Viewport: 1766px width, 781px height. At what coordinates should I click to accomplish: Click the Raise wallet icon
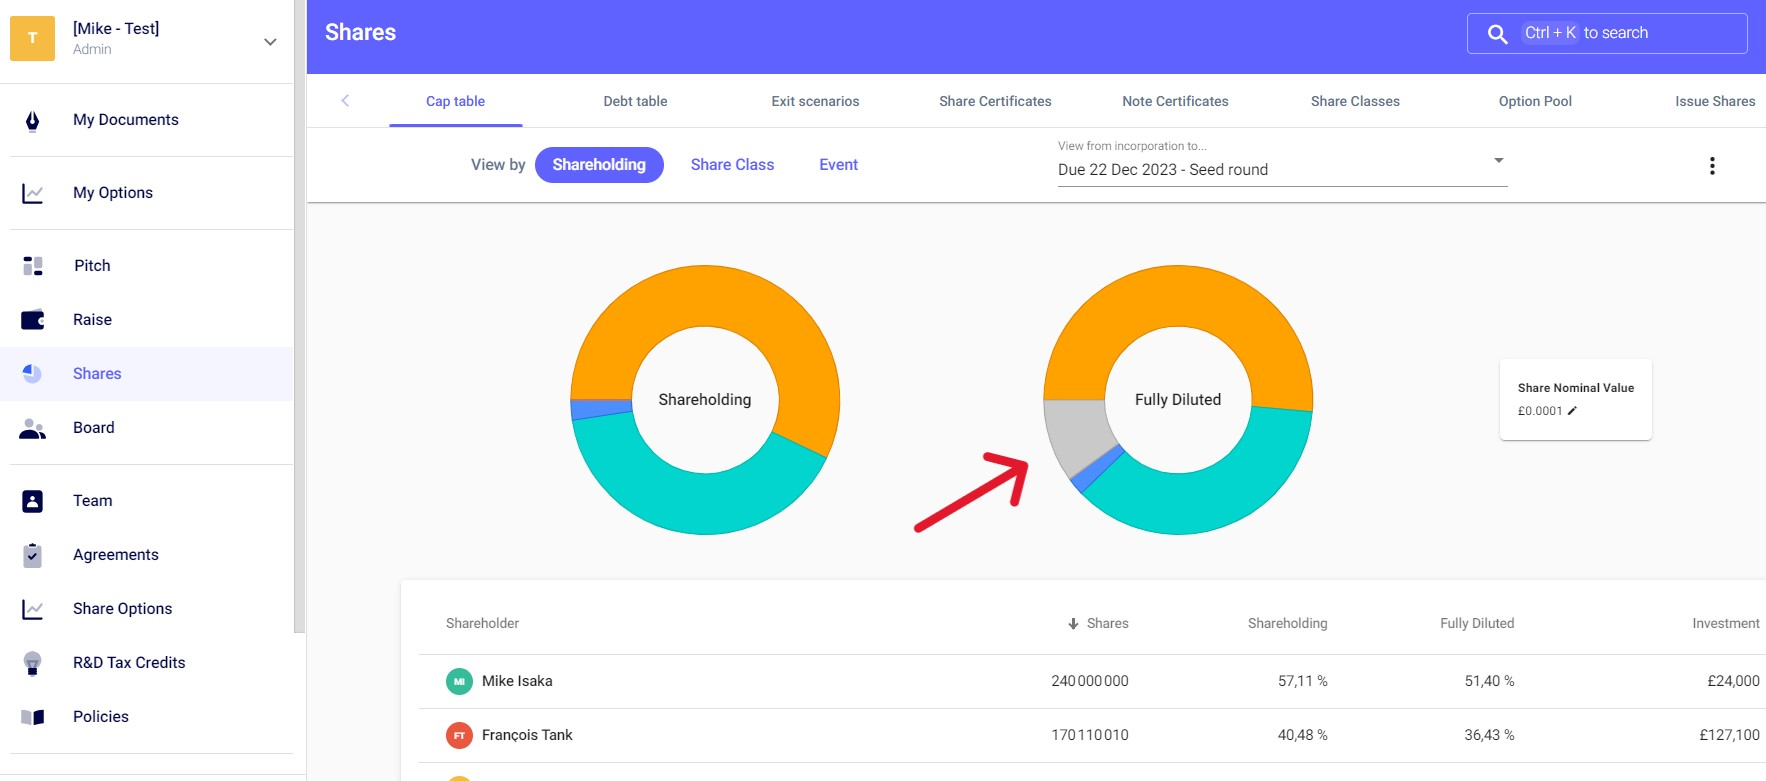click(x=32, y=320)
